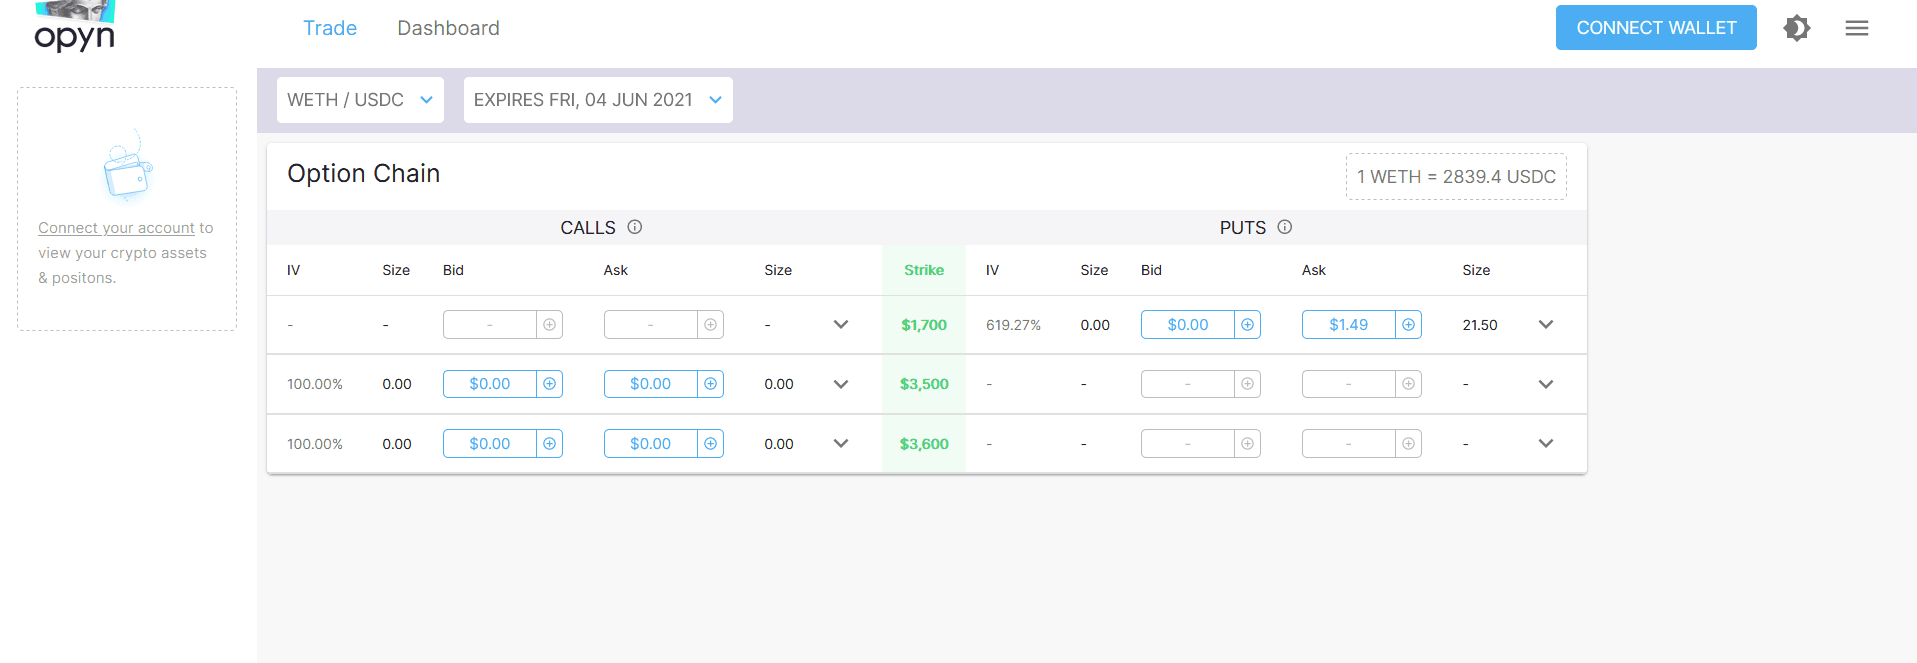Click plus icon on $3,600 call ask
Screen dimensions: 1917x663
[x=710, y=444]
